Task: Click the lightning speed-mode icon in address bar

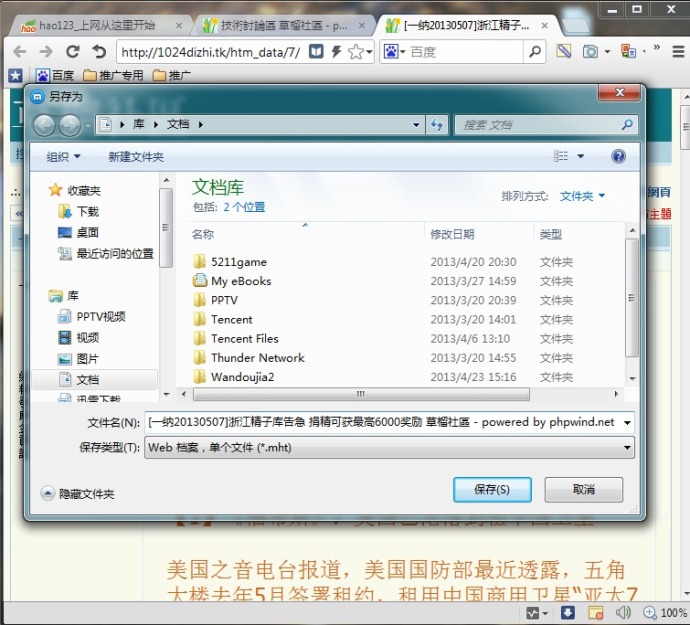Action: click(336, 52)
